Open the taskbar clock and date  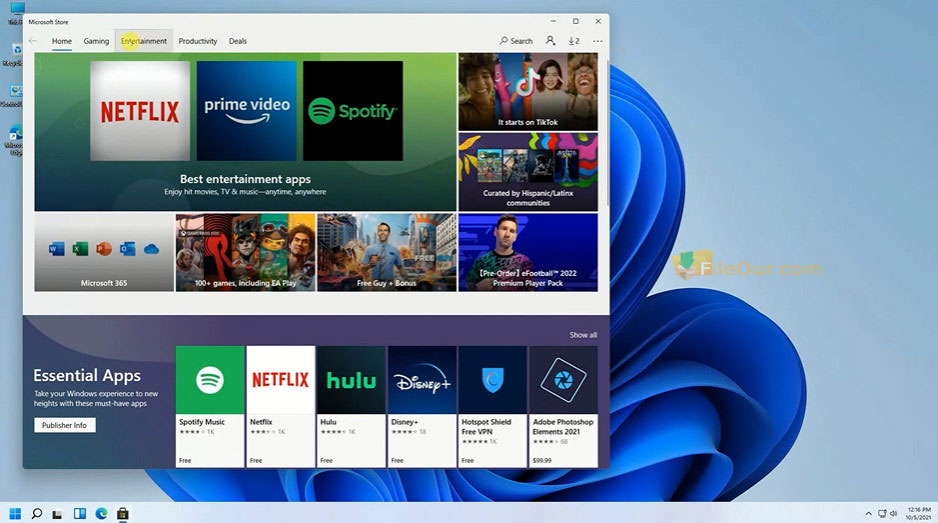pos(918,513)
